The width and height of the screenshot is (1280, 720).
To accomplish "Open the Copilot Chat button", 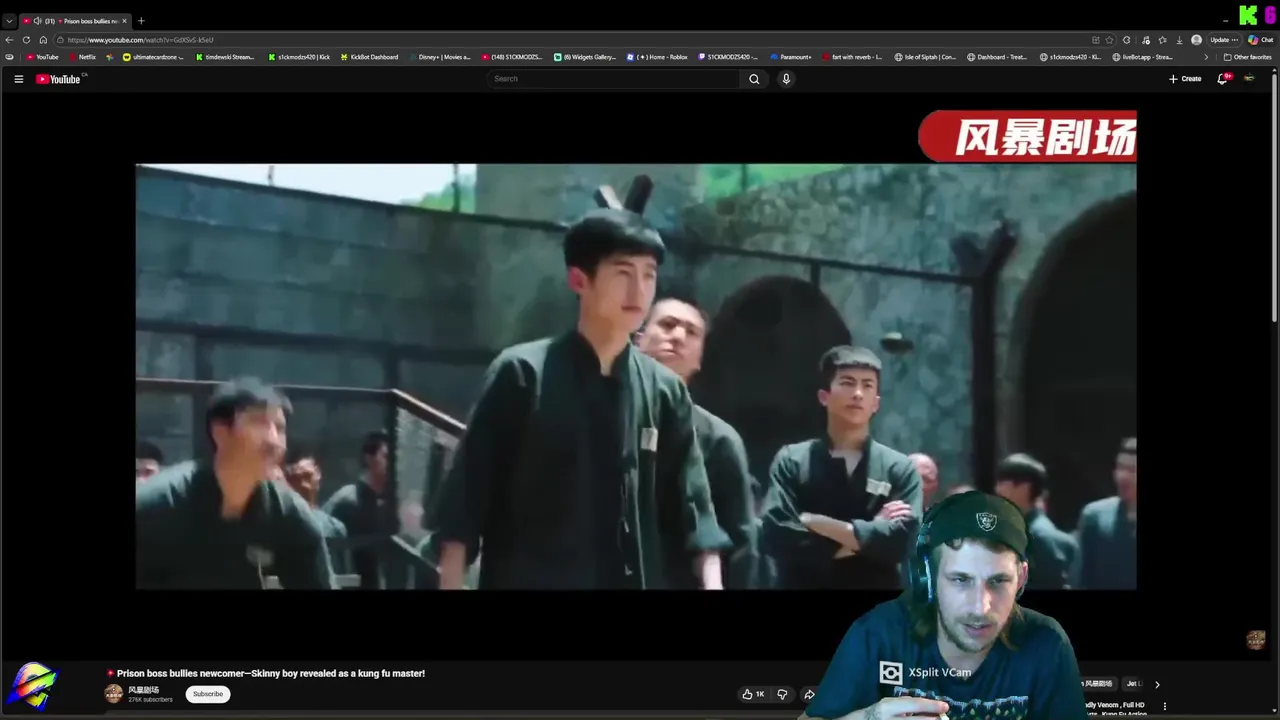I will [x=1259, y=40].
